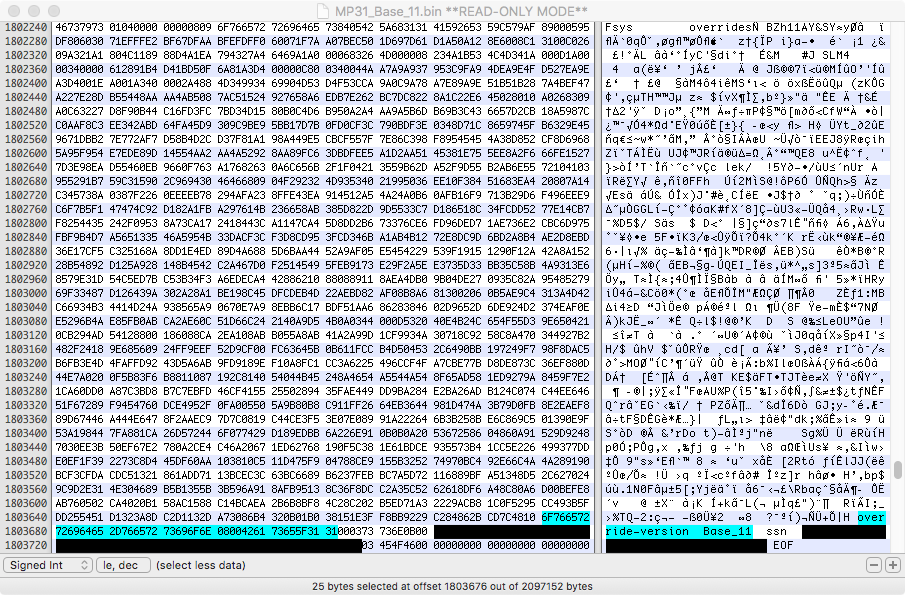Viewport: 905px width, 595px height.
Task: Select hex word CC493B5F
Action: pos(566,503)
